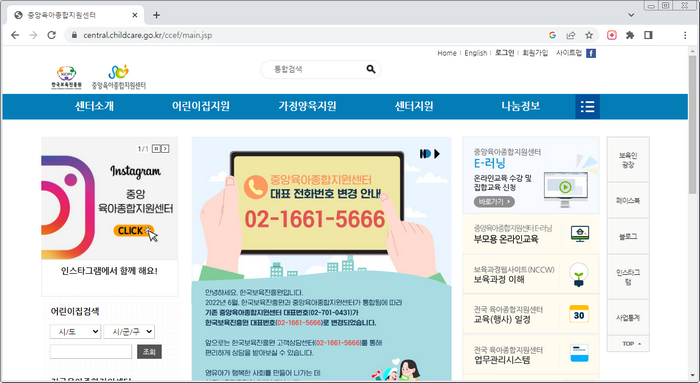Image resolution: width=700 pixels, height=383 pixels.
Task: Open 어린이집지원 menu
Action: pyautogui.click(x=201, y=106)
